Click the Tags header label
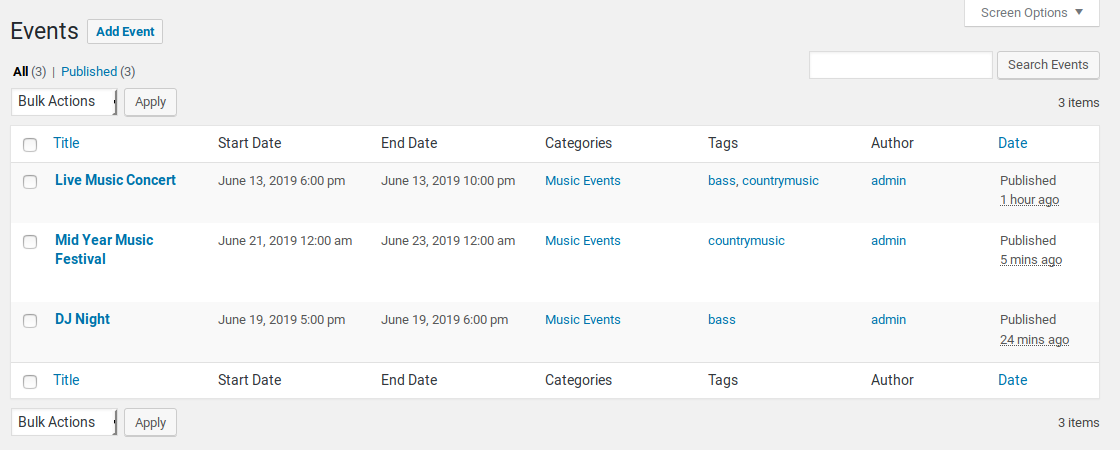Viewport: 1120px width, 450px height. coord(723,143)
